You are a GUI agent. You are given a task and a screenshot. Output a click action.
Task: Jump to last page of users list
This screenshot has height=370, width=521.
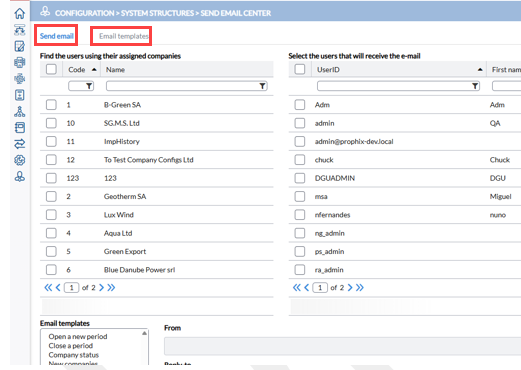360,287
